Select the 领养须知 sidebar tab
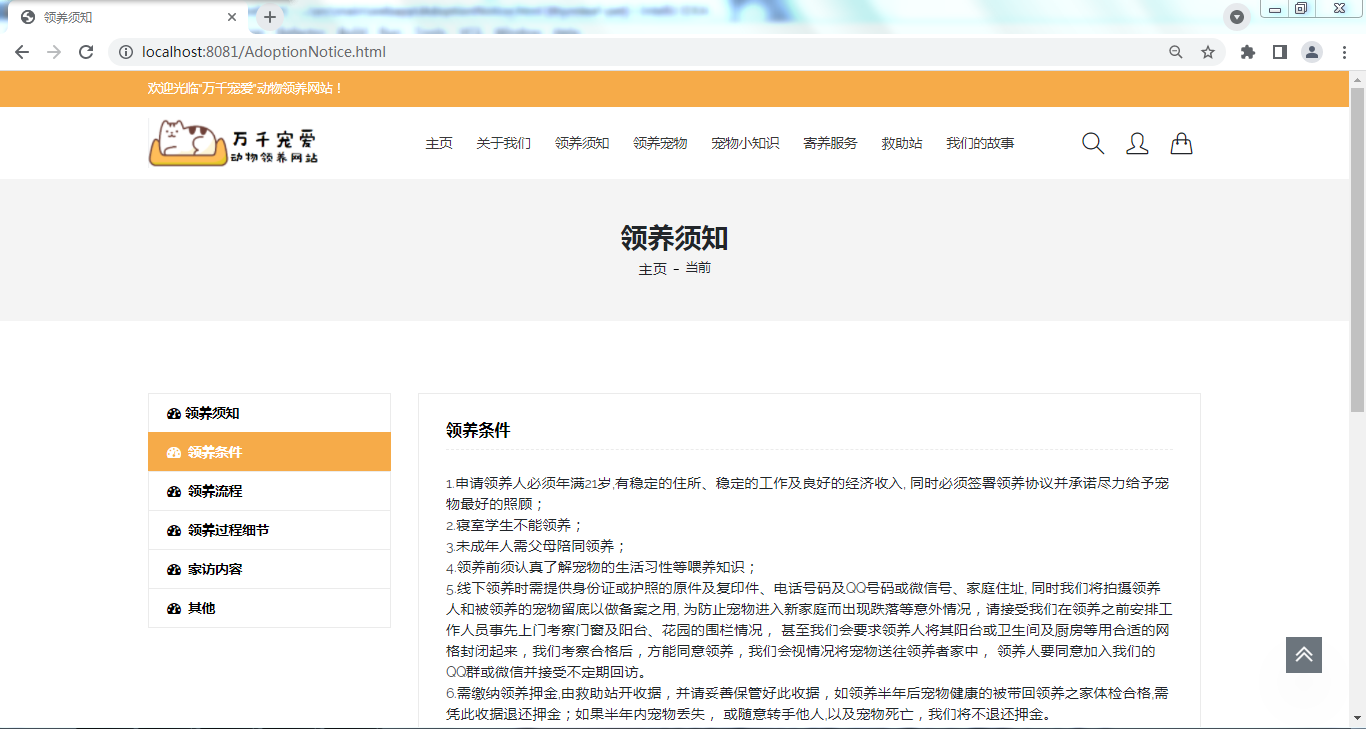1366x729 pixels. pos(269,413)
